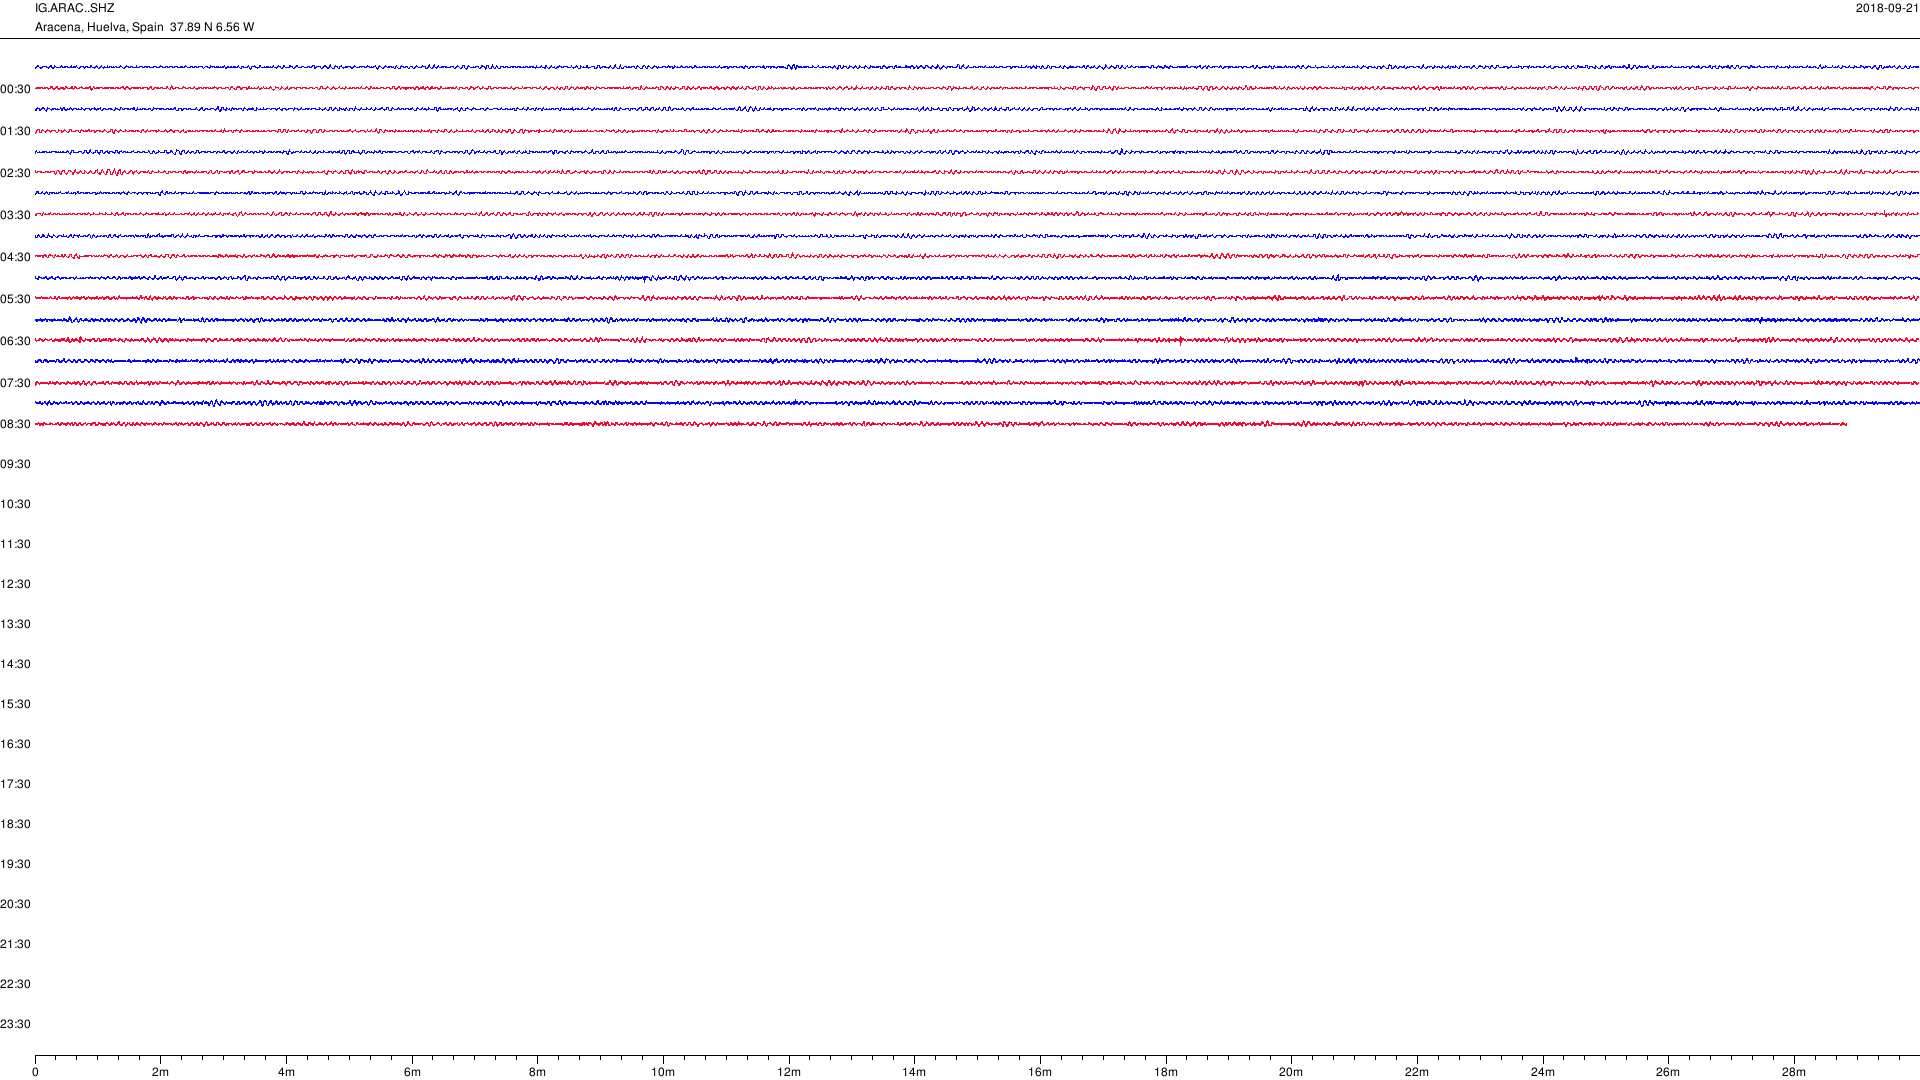Click the 16m axis label
Viewport: 1920px width, 1080px height.
tap(1040, 1072)
